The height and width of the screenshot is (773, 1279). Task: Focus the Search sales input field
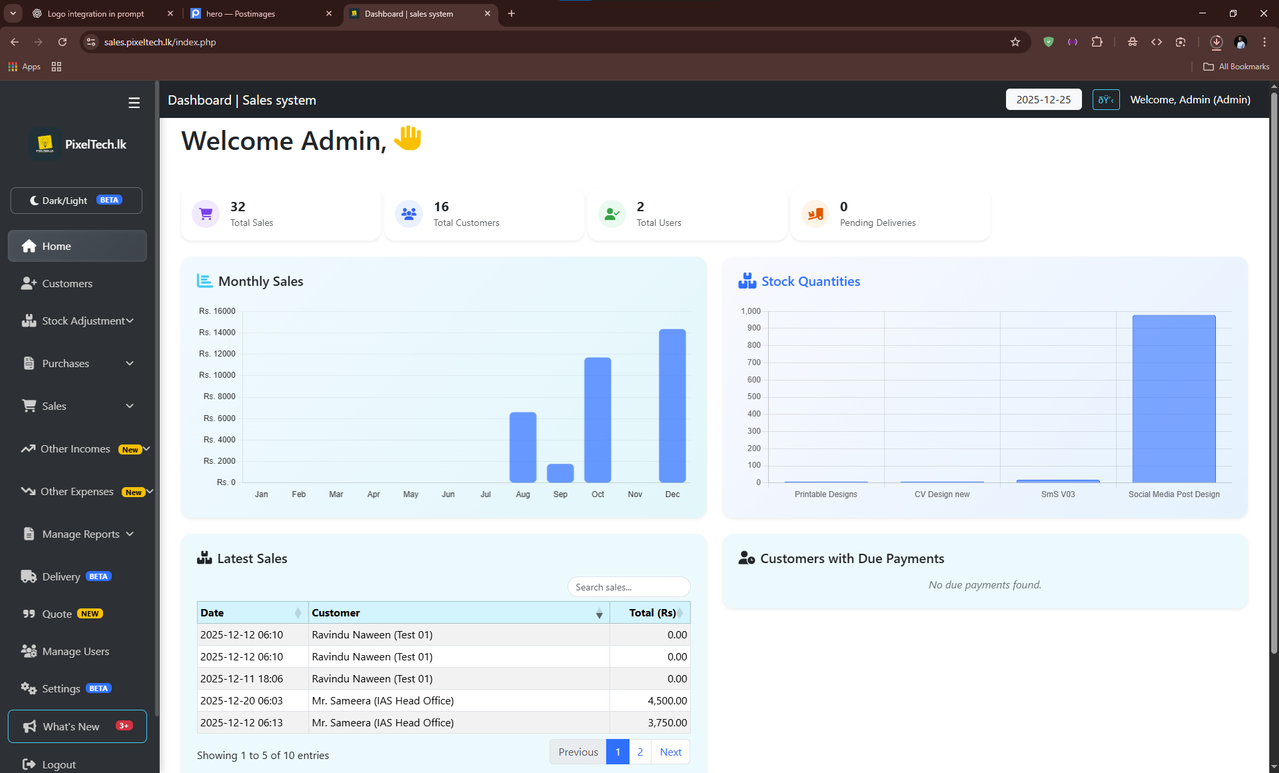pos(629,587)
